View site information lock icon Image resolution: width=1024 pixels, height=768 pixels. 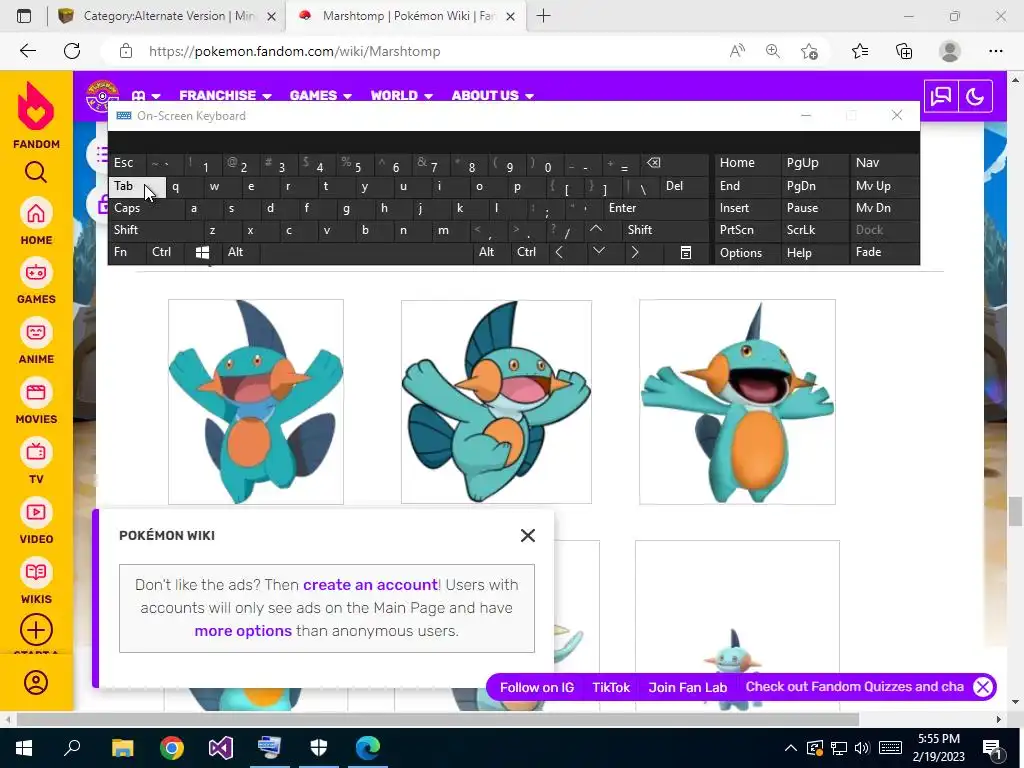pyautogui.click(x=126, y=51)
